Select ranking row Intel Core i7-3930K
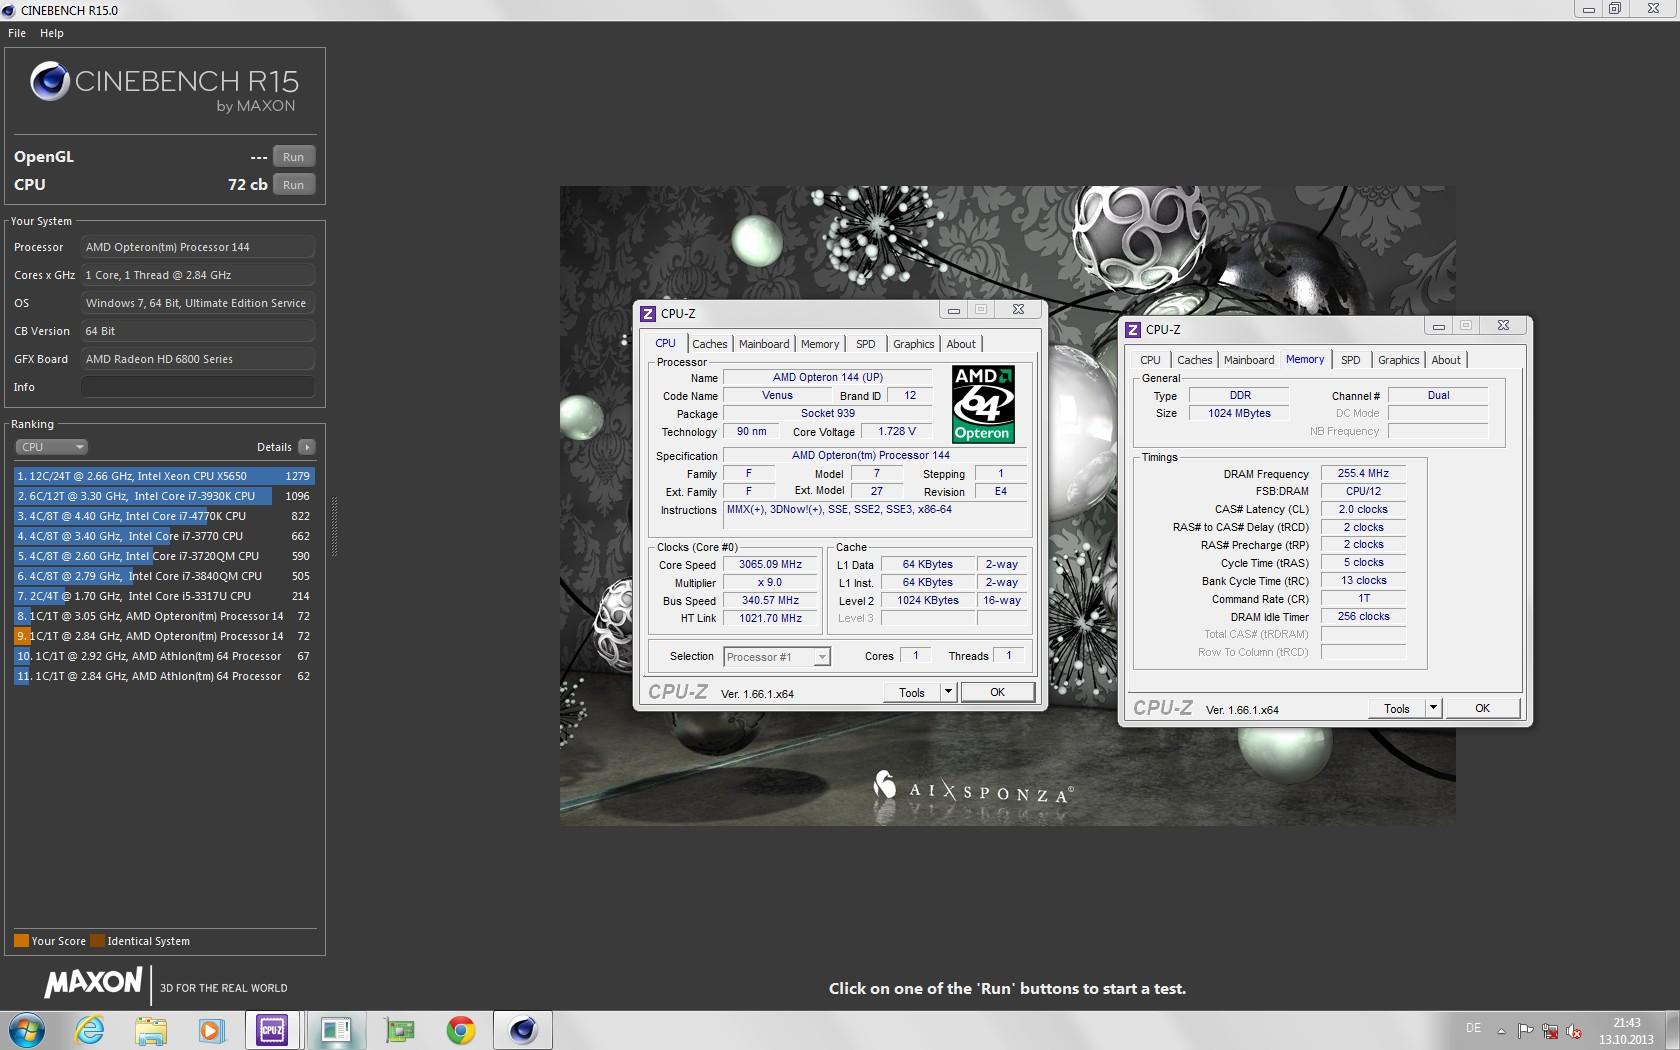Screen dimensions: 1680x1050 (x=164, y=496)
